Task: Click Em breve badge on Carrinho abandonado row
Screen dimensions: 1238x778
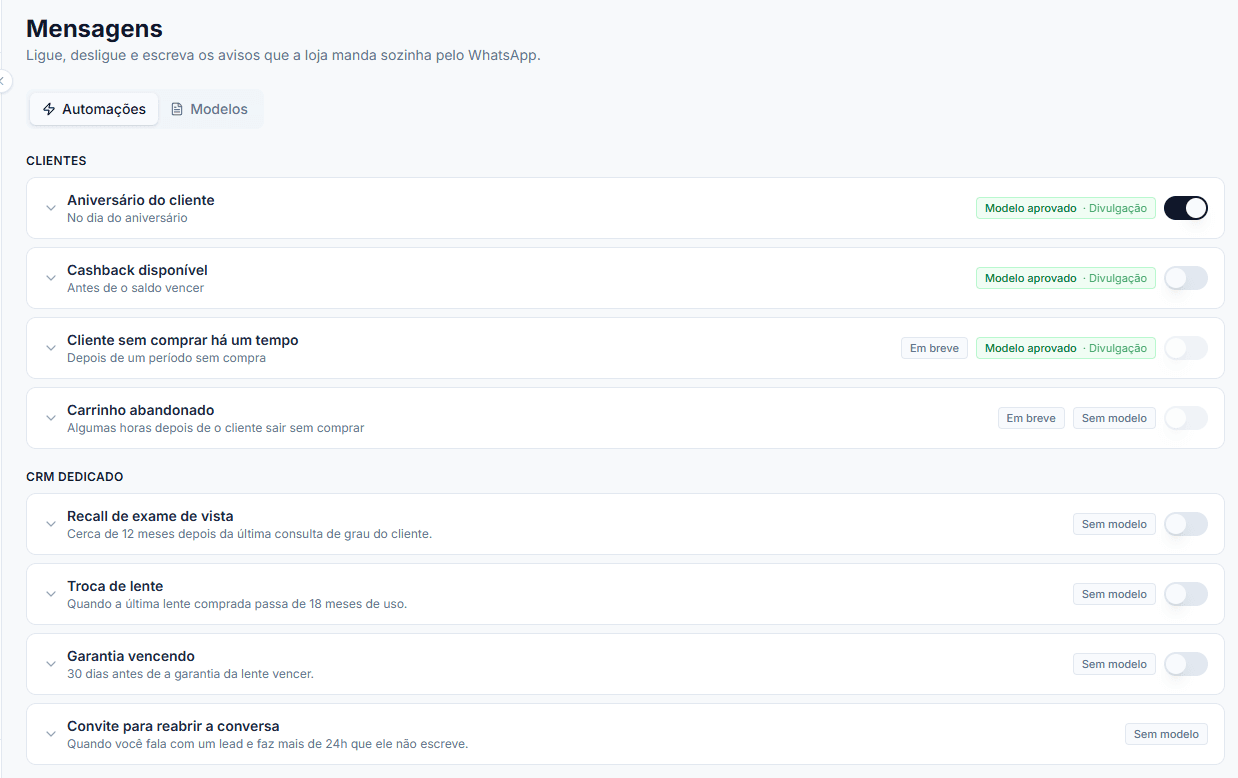Action: 1031,418
